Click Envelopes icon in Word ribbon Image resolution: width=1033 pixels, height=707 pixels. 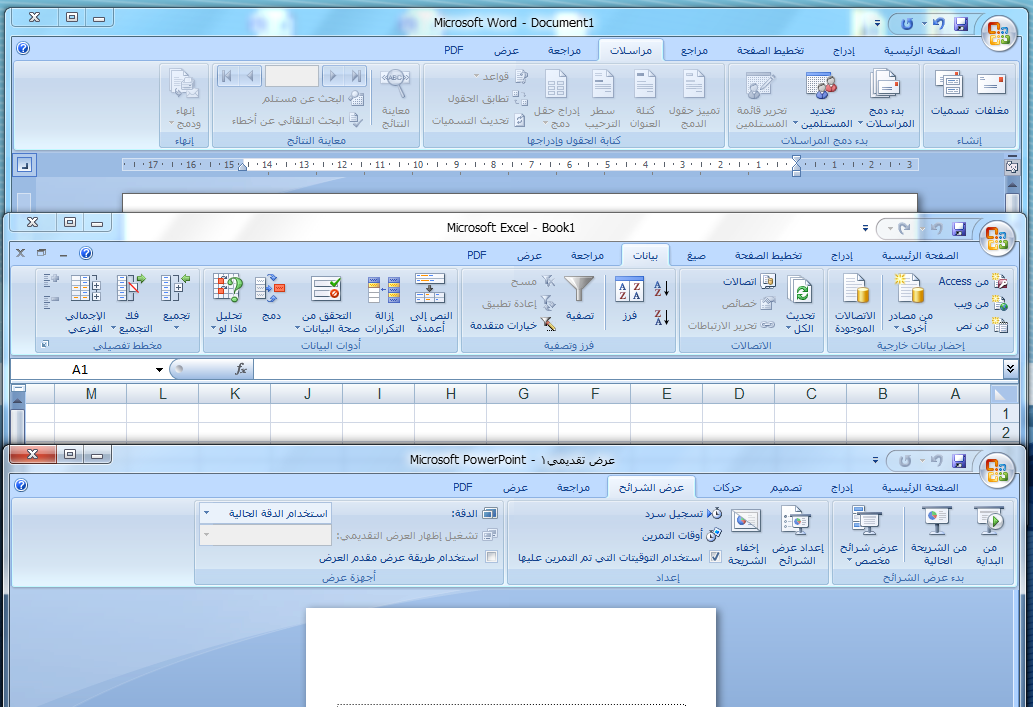point(991,84)
